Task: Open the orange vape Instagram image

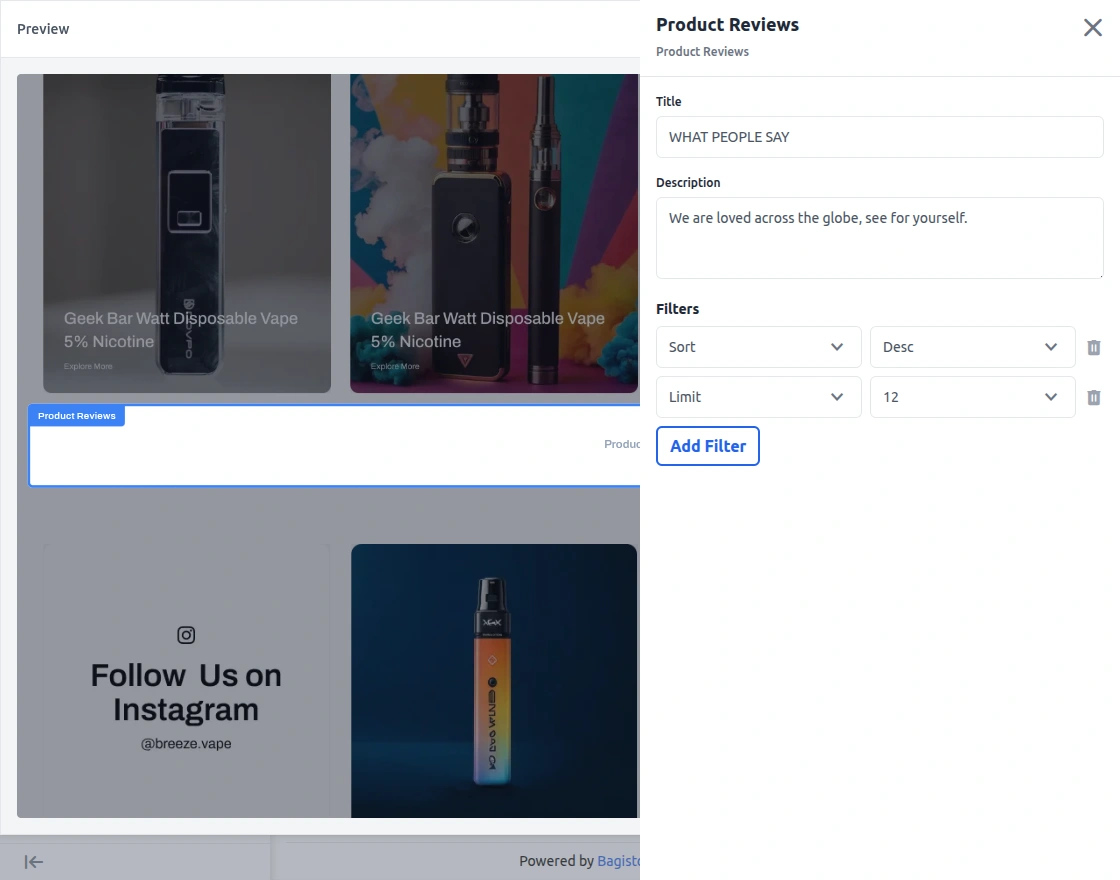Action: point(494,681)
